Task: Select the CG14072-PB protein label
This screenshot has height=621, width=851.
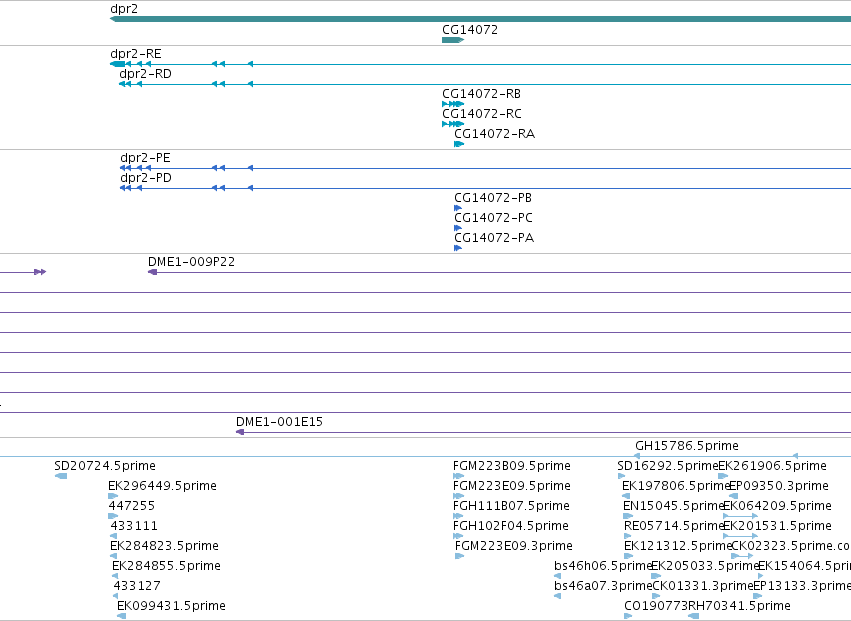Action: (493, 198)
